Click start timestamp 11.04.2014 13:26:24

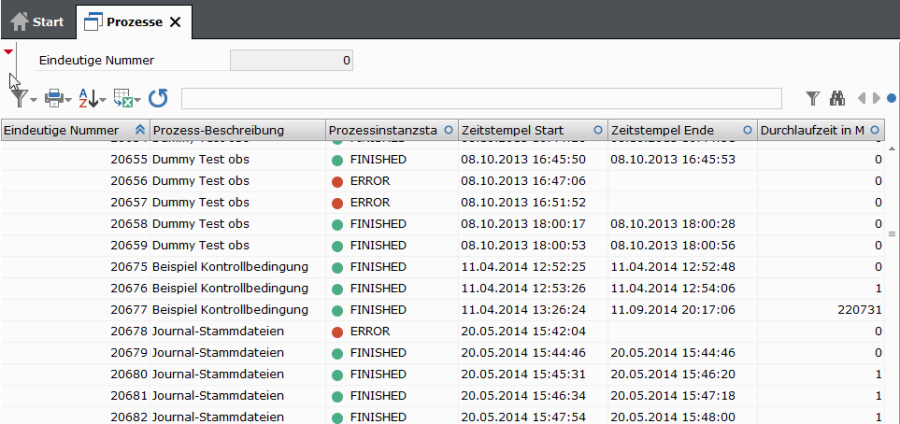tap(523, 310)
